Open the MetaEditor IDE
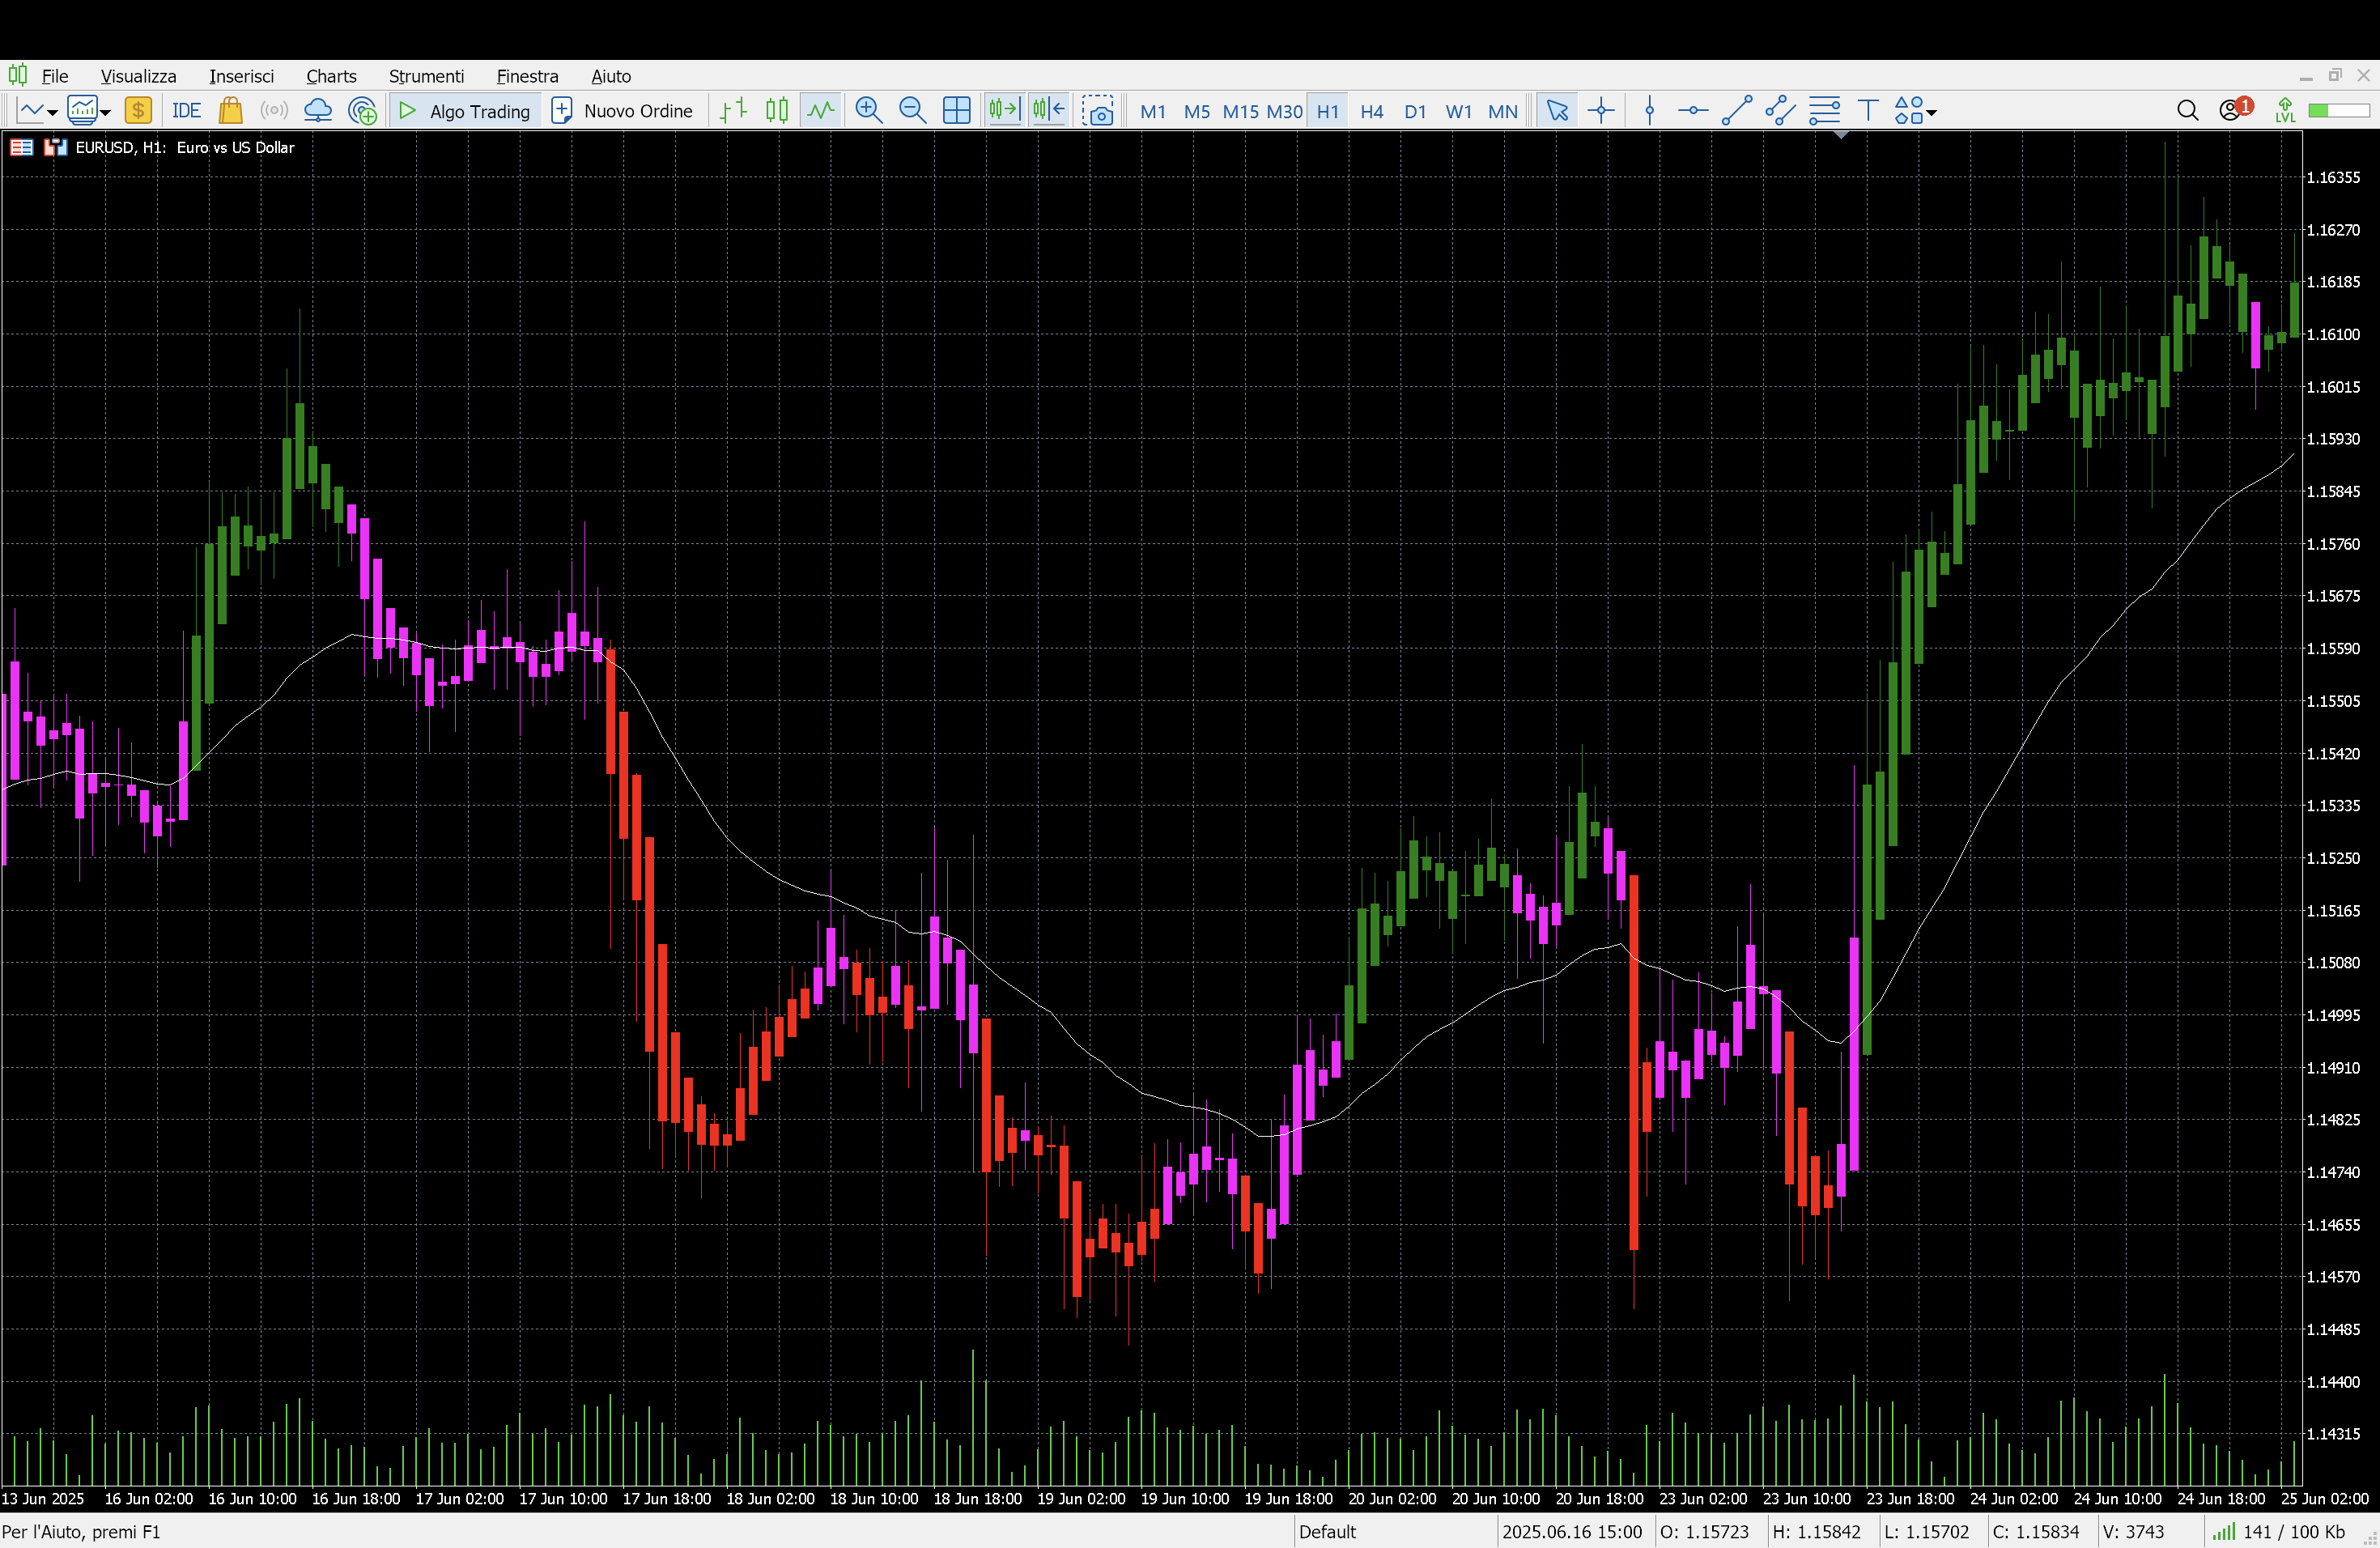 pyautogui.click(x=186, y=111)
